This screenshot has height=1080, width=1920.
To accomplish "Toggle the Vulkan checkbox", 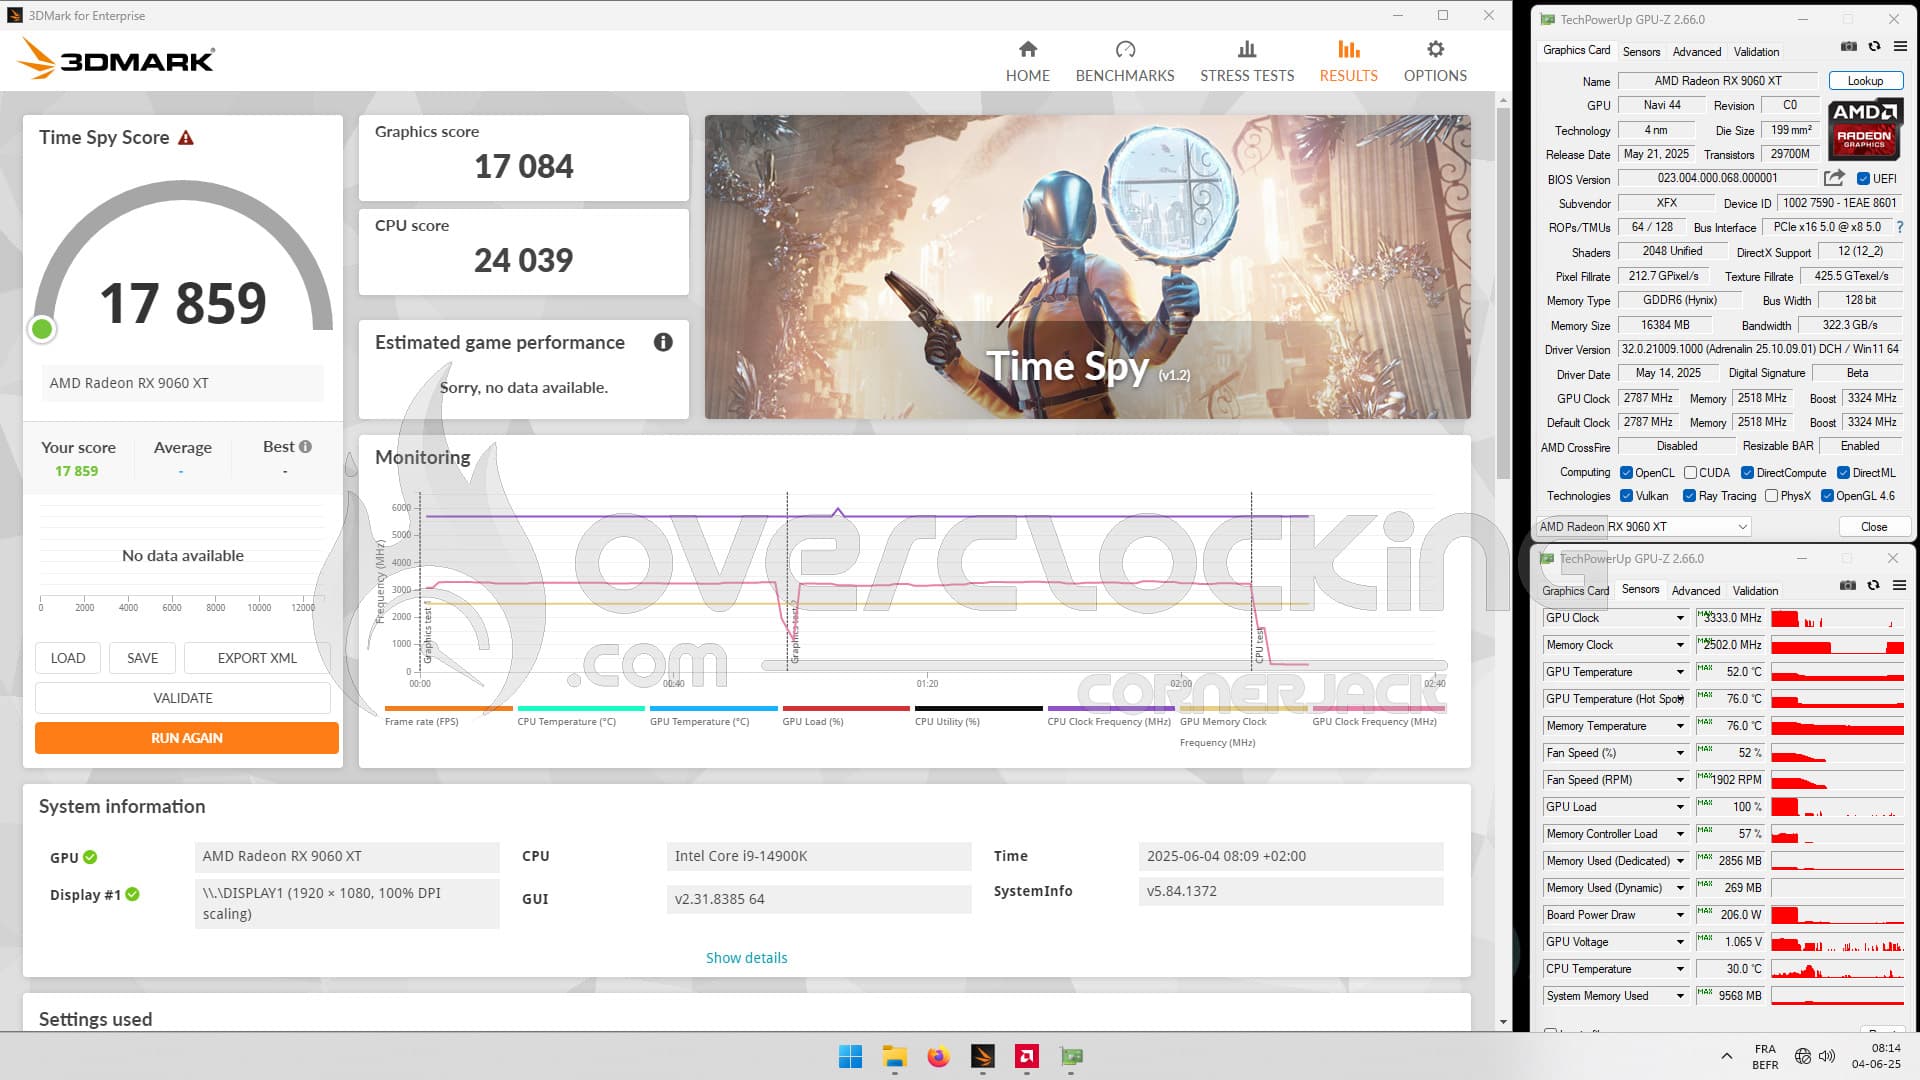I will pyautogui.click(x=1627, y=496).
